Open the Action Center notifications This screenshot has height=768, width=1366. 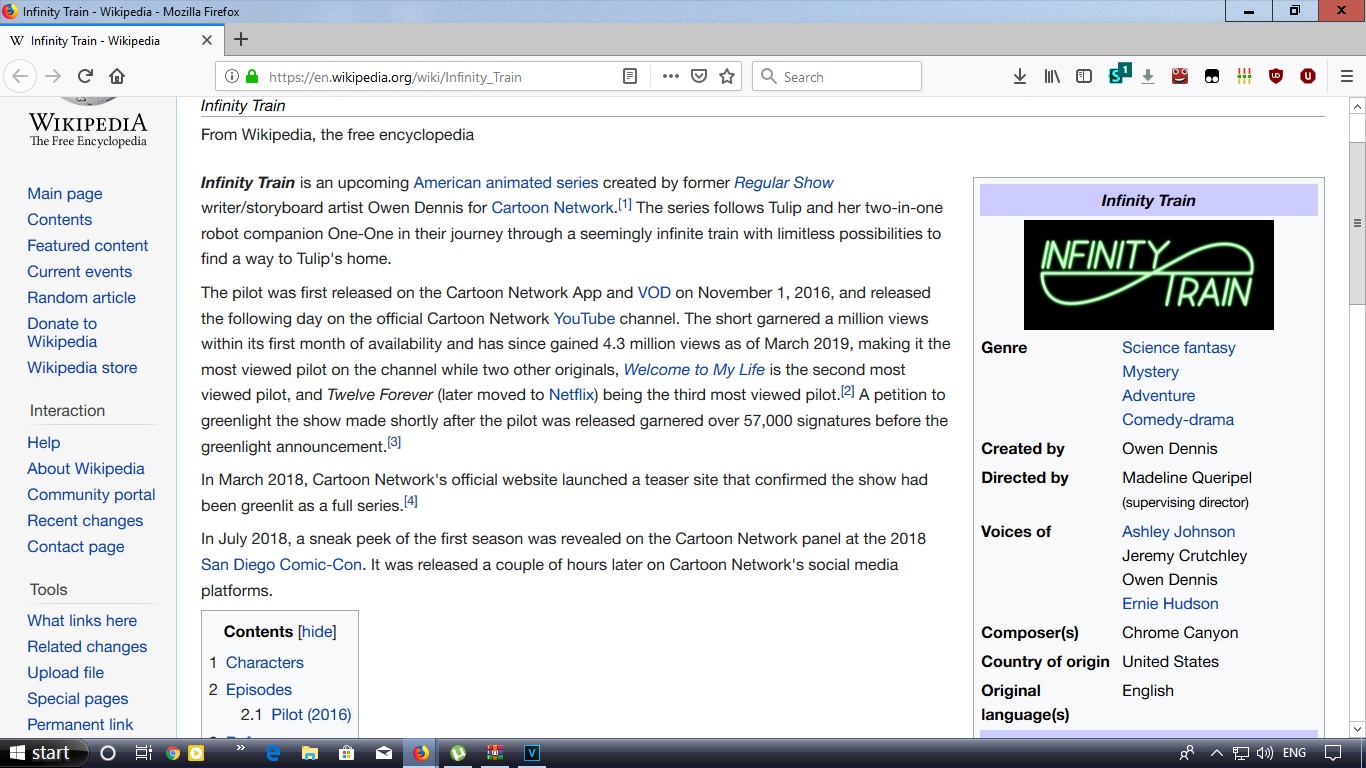pyautogui.click(x=1333, y=753)
